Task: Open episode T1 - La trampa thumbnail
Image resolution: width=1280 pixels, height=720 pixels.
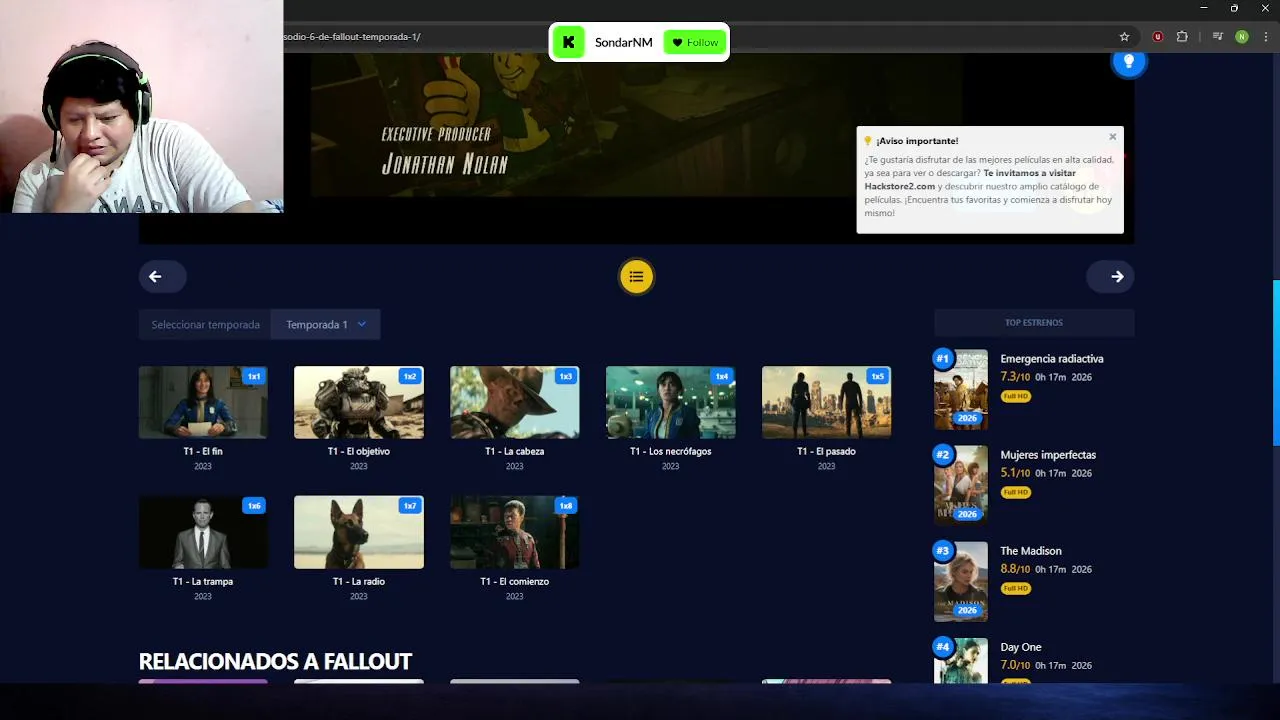Action: 203,532
